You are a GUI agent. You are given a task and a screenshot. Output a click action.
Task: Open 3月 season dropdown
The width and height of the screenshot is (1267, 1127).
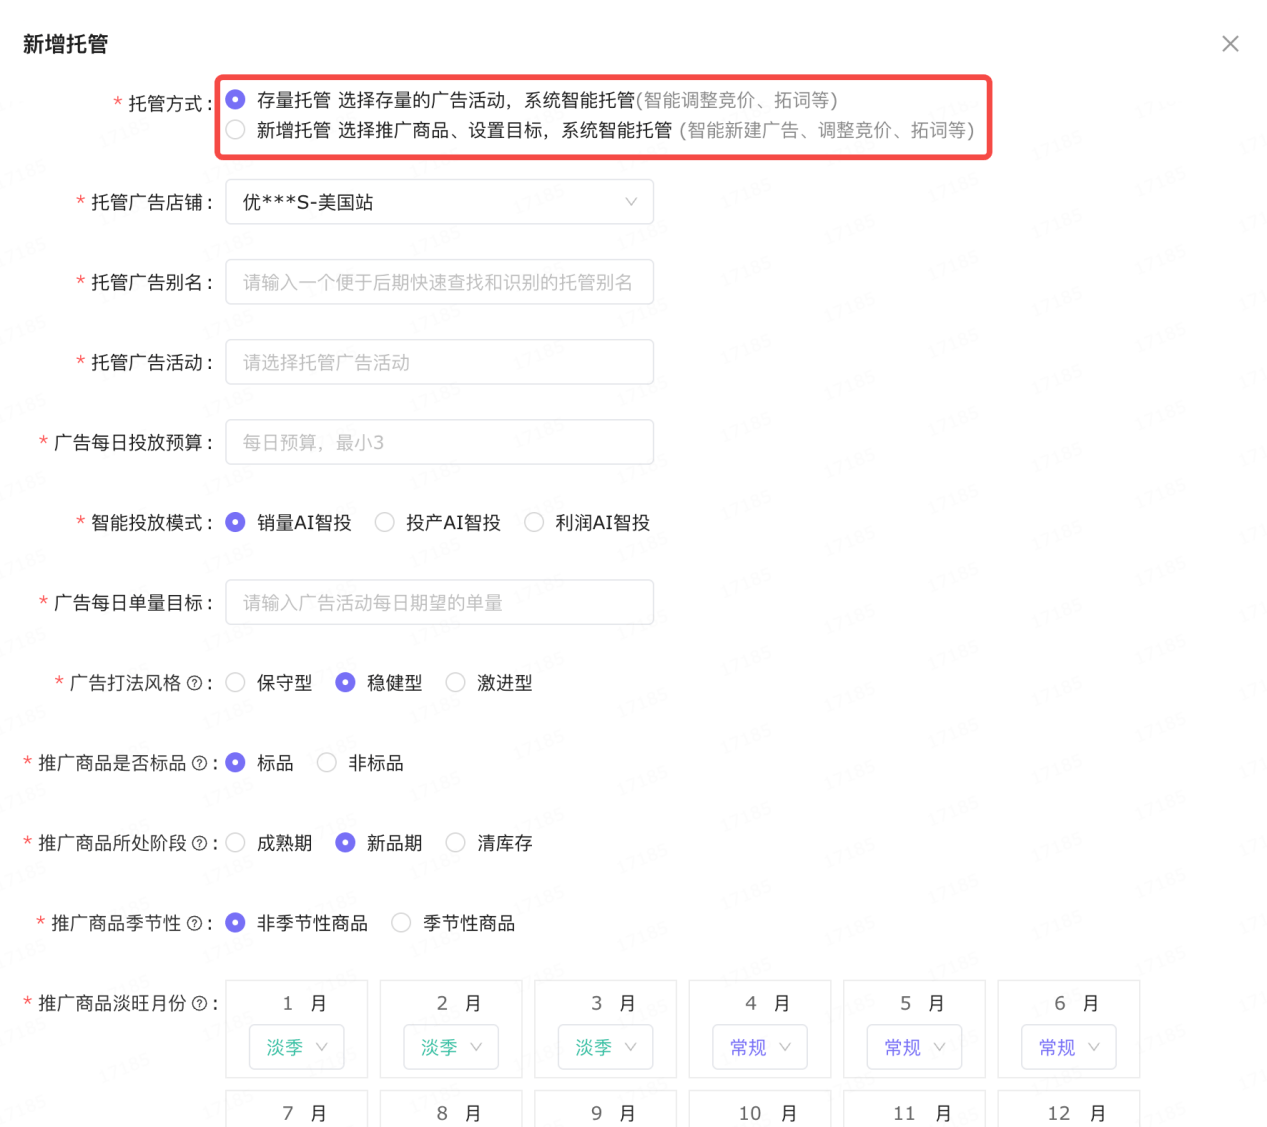[606, 1047]
